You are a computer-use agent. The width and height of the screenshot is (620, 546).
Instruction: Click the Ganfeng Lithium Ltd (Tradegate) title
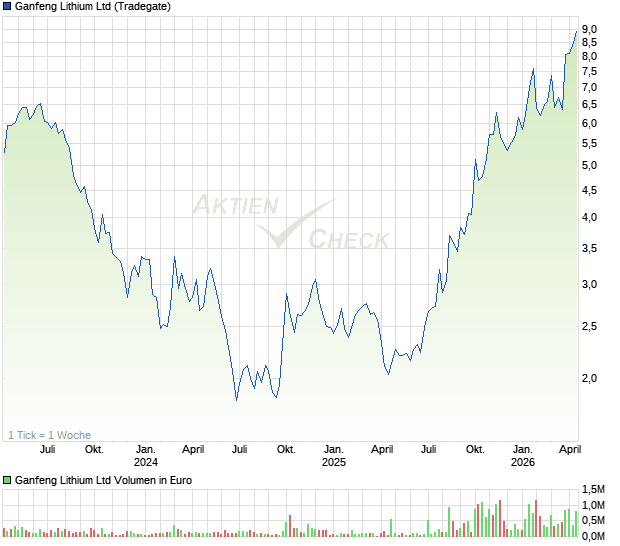click(93, 6)
